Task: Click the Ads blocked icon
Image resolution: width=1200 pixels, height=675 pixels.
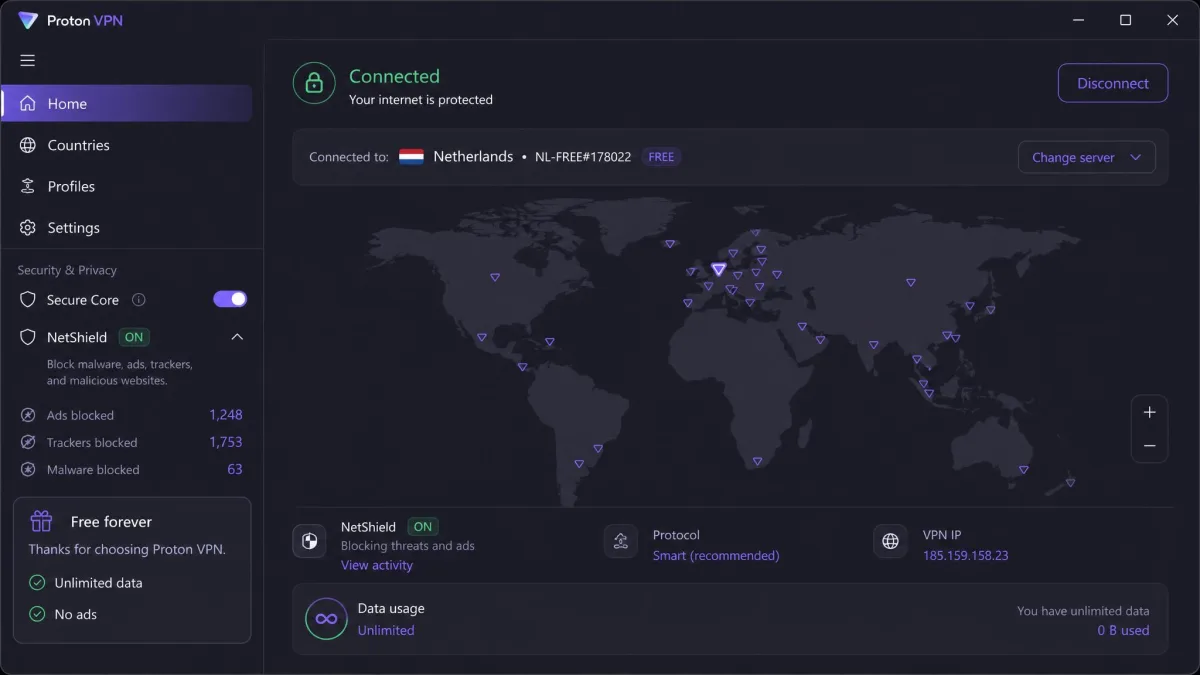Action: tap(28, 415)
